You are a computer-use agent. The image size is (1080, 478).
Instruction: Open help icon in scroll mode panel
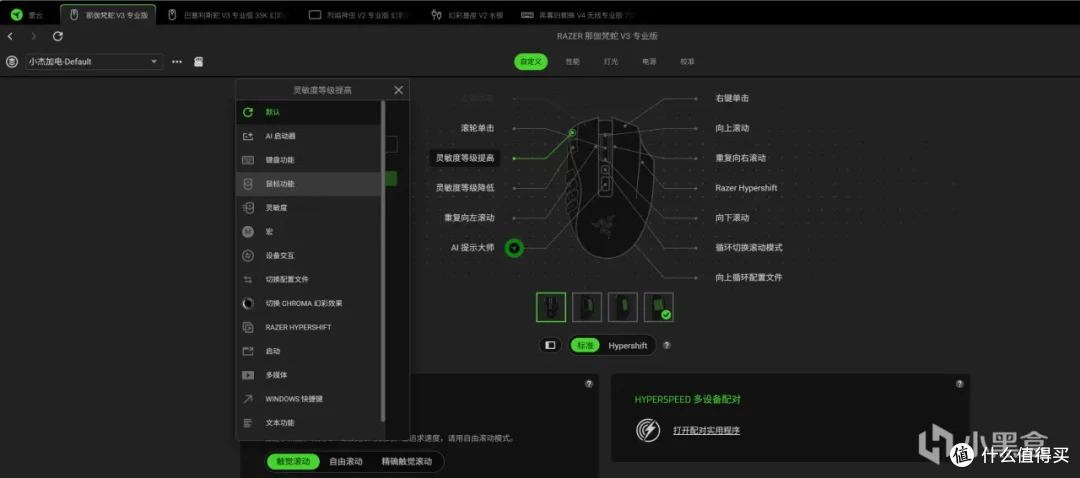[x=589, y=384]
